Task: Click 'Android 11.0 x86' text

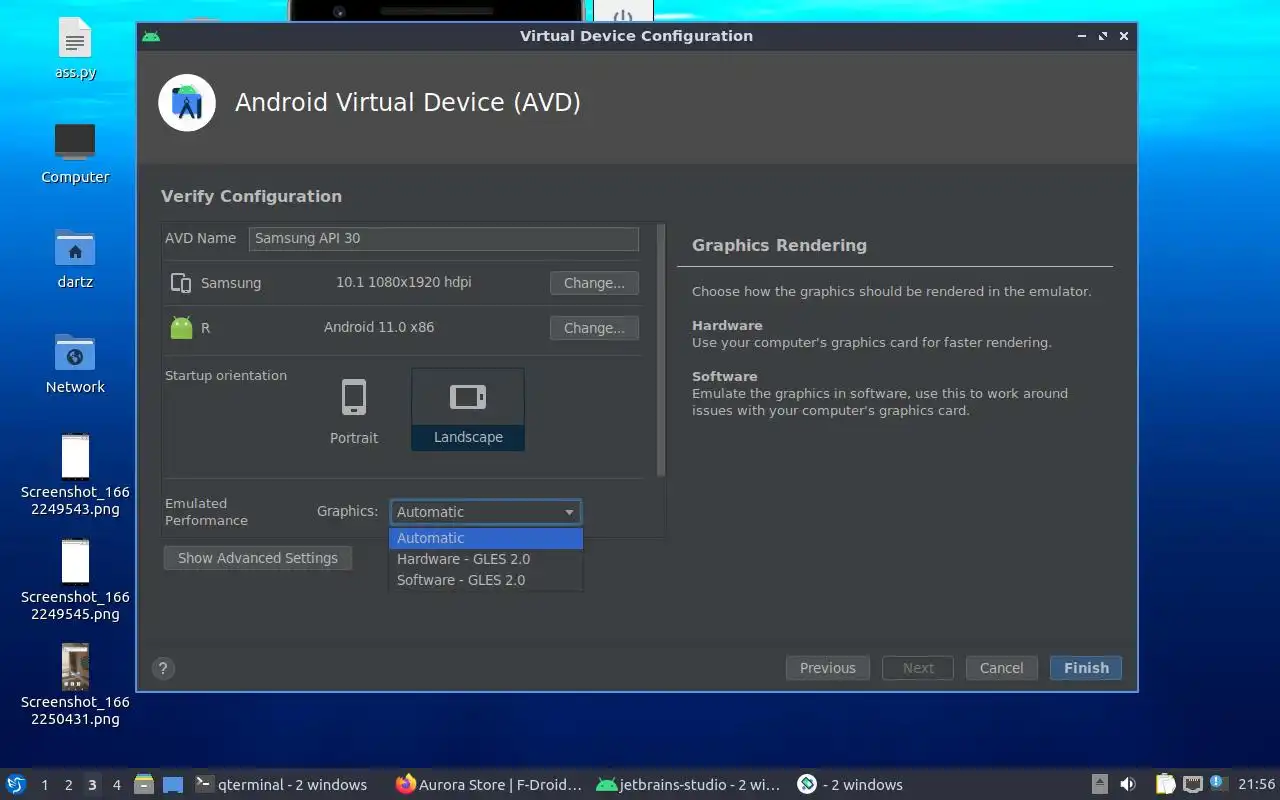Action: coord(379,327)
